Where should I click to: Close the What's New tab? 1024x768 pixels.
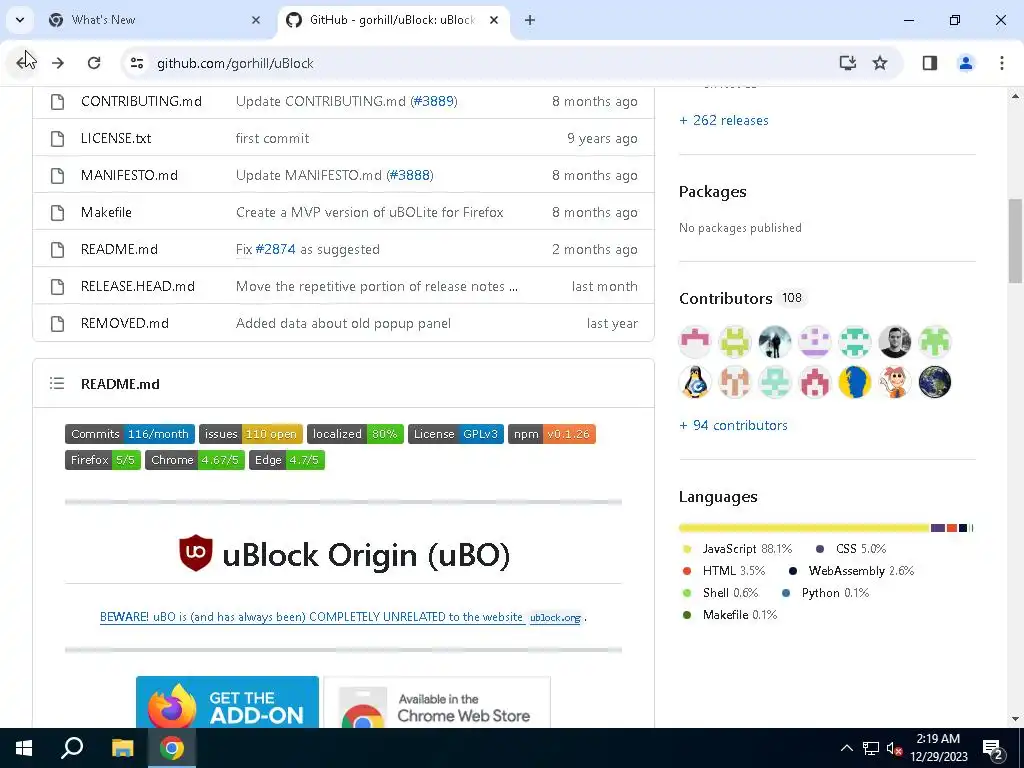(256, 20)
